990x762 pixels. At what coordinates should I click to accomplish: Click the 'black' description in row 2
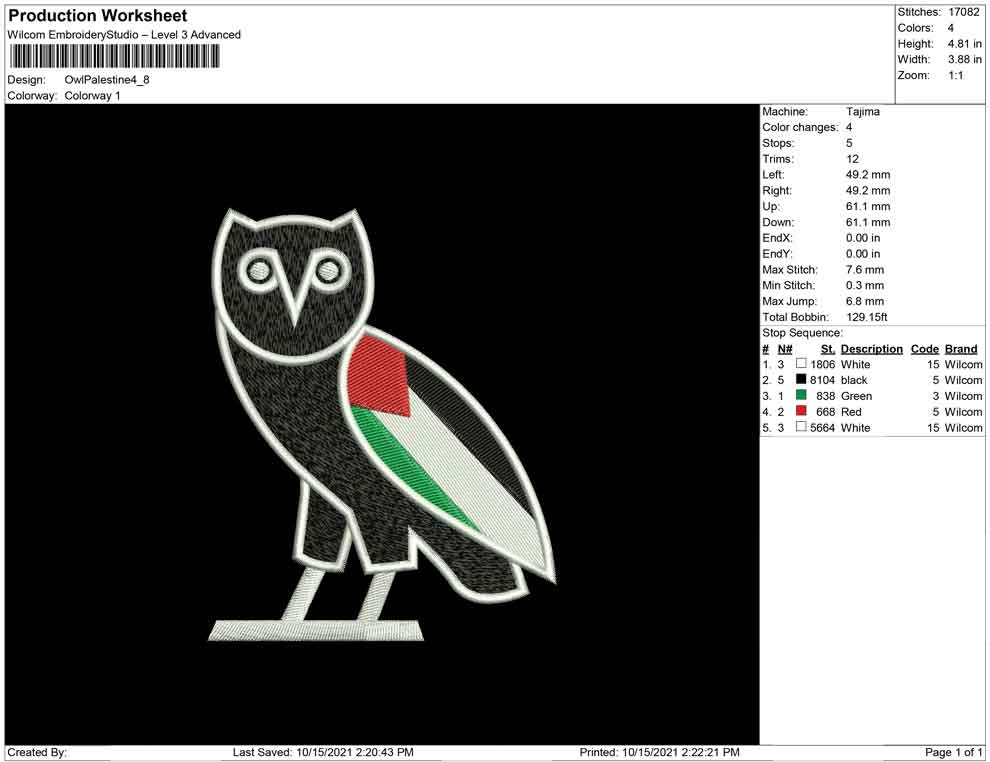854,380
